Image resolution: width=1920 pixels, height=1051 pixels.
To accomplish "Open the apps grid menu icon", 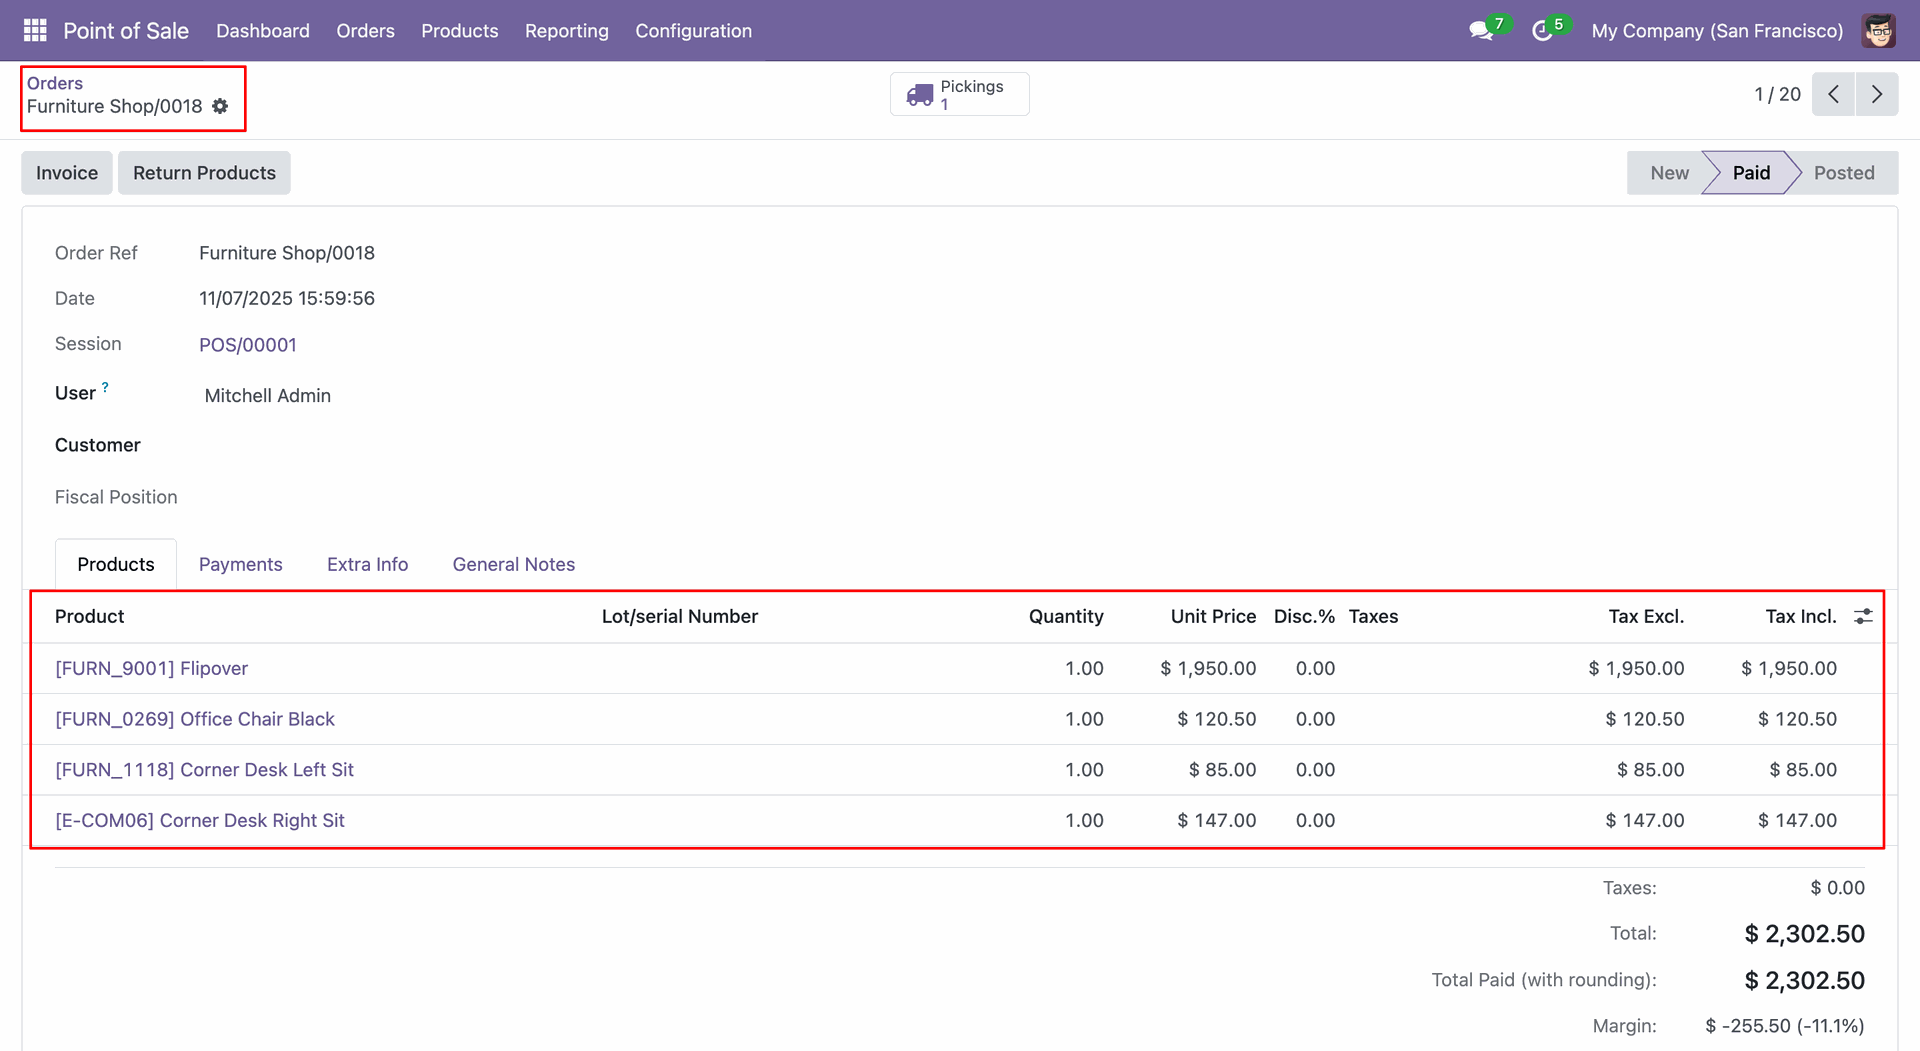I will tap(35, 30).
